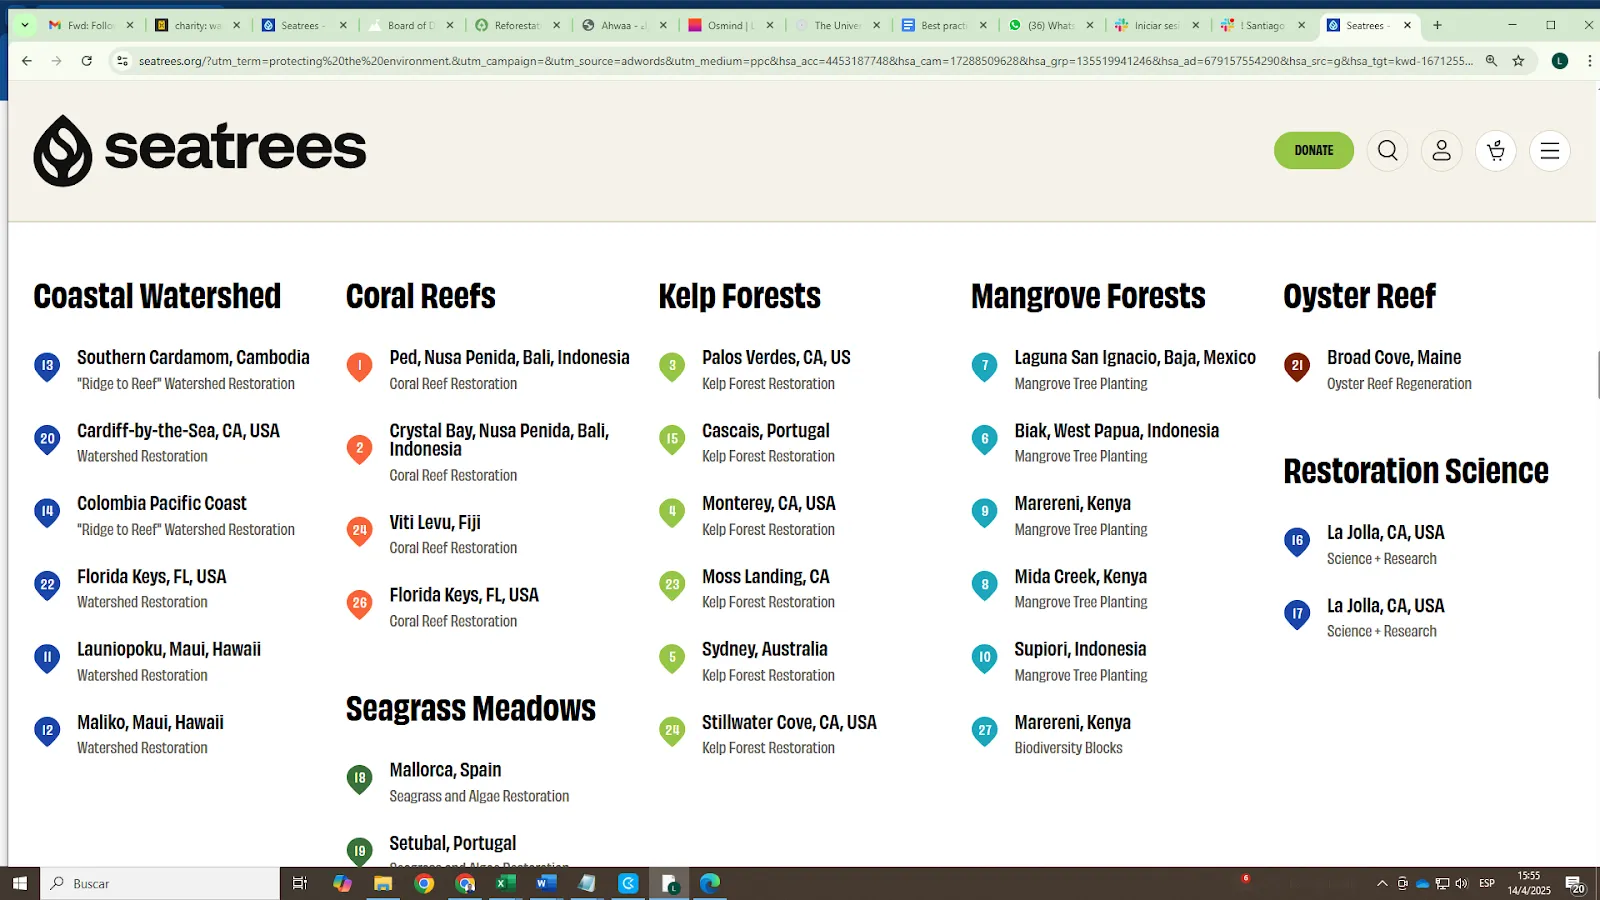Open Excel from the taskbar
1600x900 pixels.
click(x=505, y=883)
